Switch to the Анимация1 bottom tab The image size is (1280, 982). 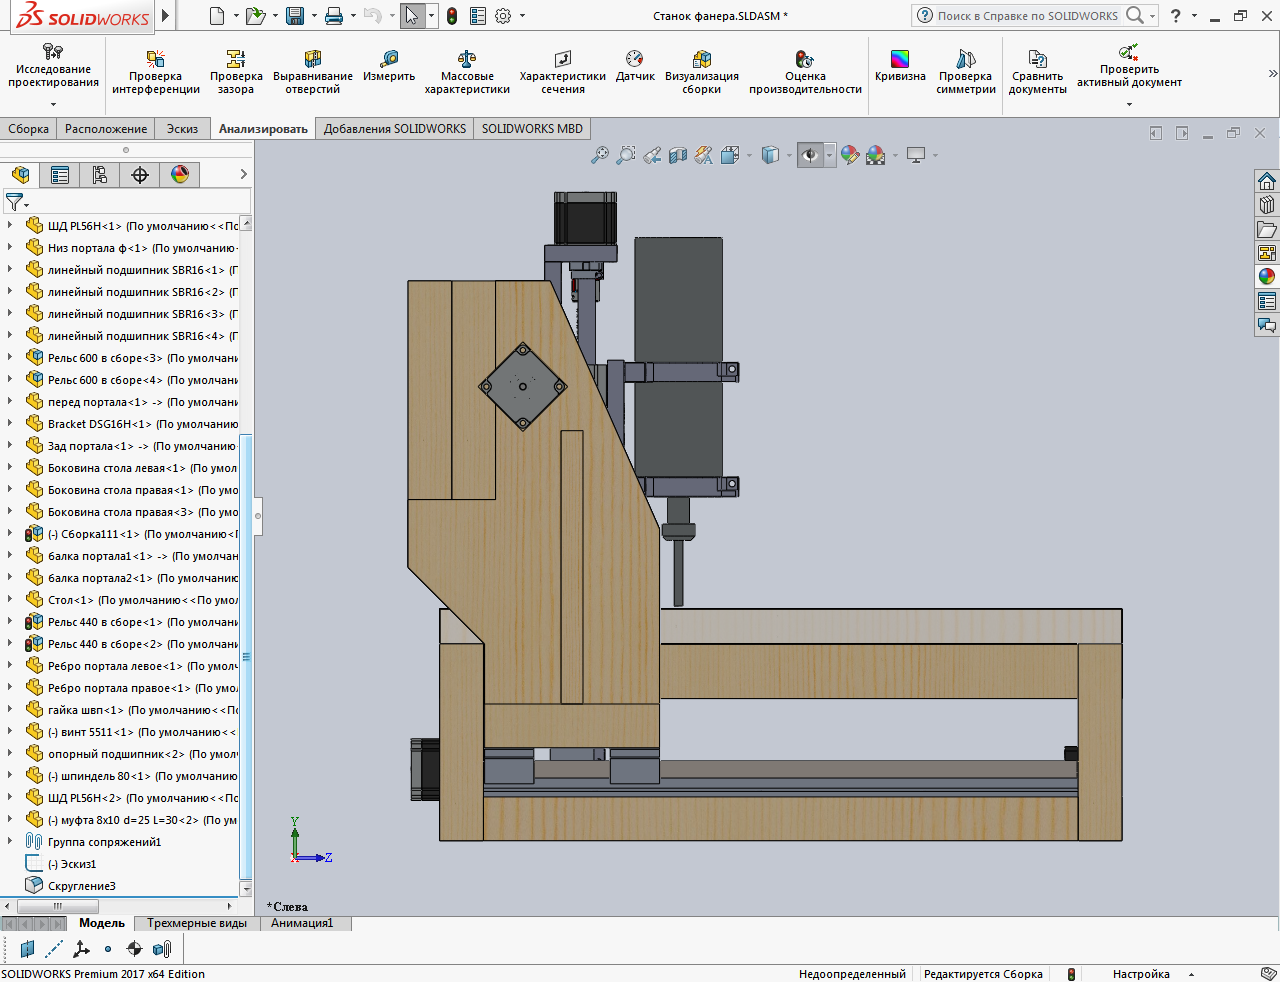[x=302, y=923]
